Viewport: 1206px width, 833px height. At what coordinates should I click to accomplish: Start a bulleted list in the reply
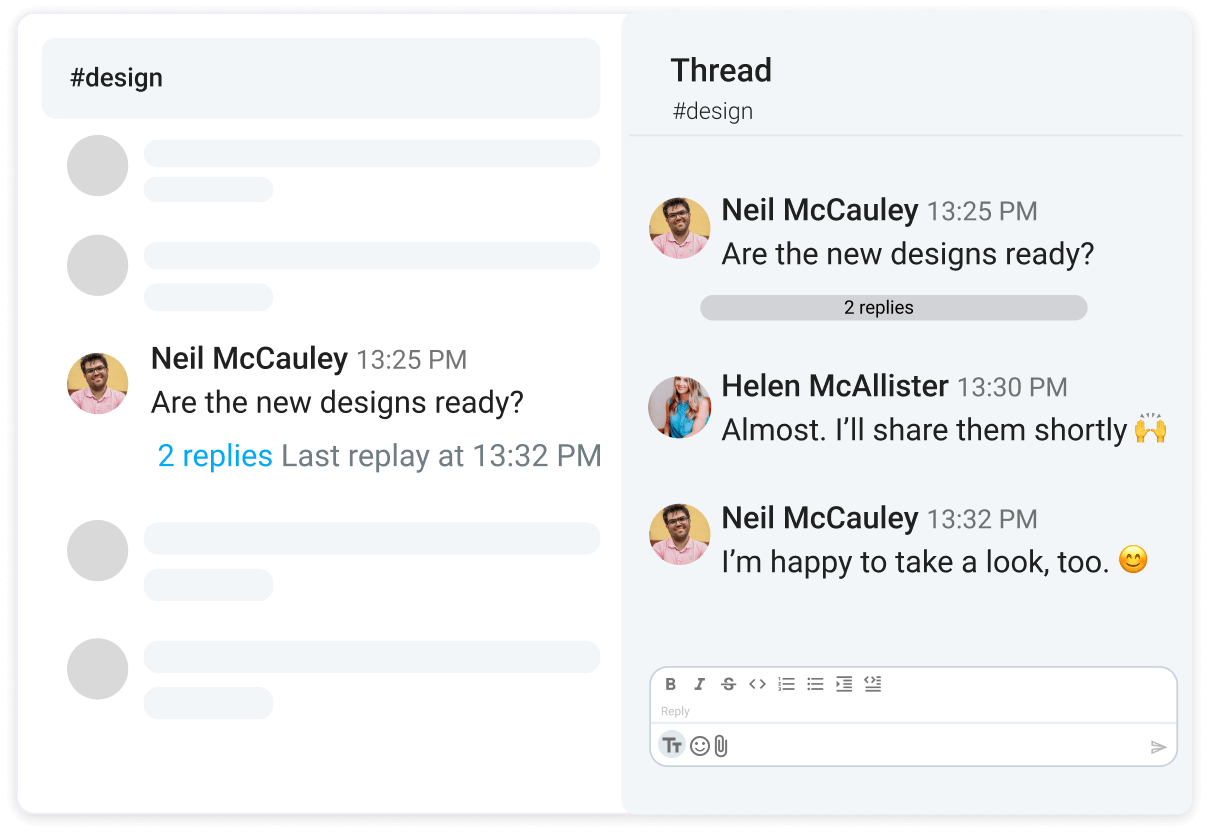815,684
